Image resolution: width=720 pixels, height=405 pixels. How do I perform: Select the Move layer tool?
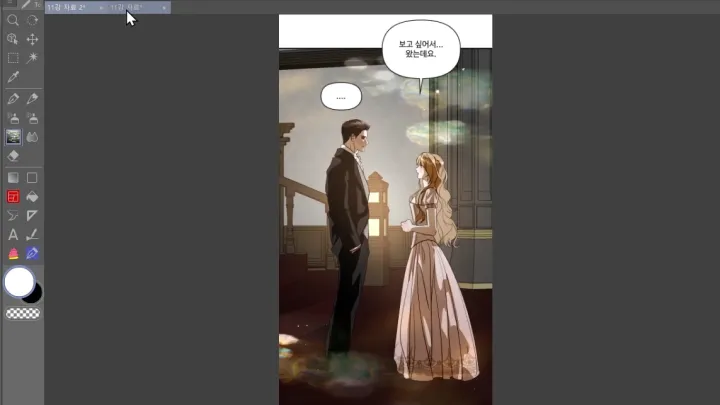click(x=32, y=39)
